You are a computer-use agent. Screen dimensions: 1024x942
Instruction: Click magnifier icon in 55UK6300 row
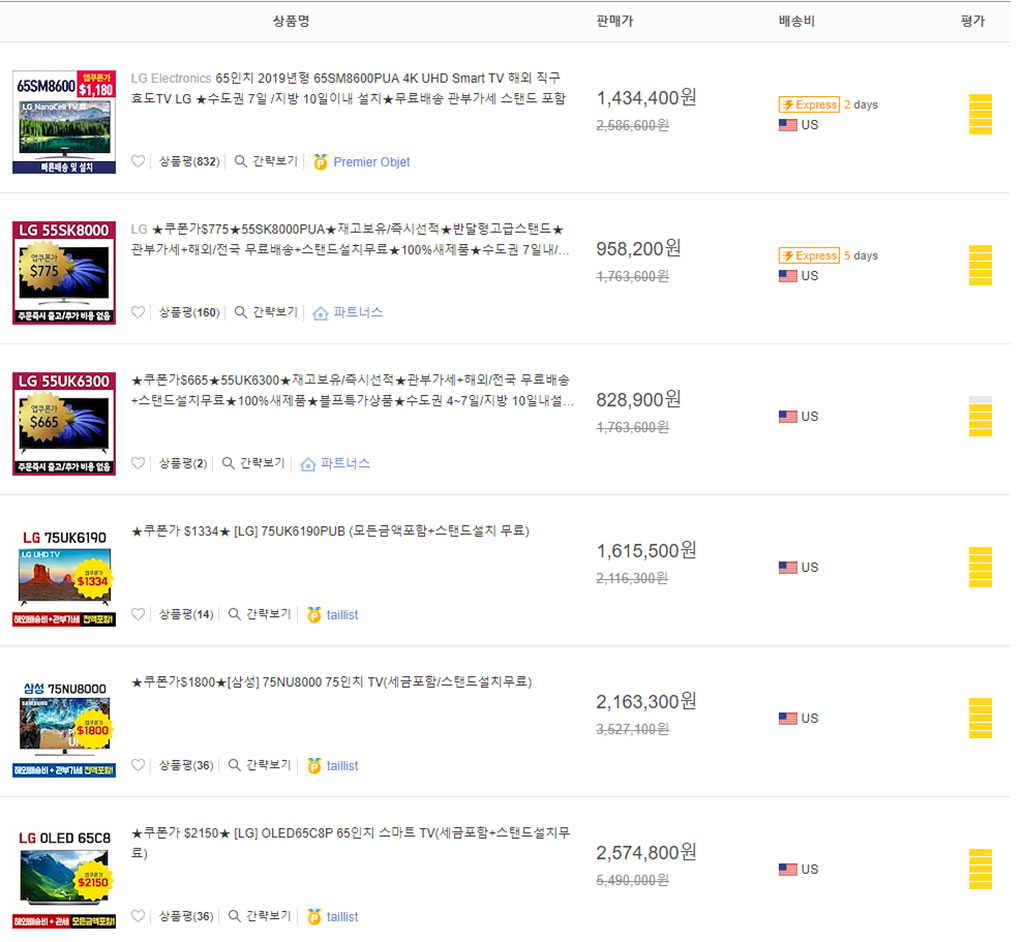(x=228, y=463)
